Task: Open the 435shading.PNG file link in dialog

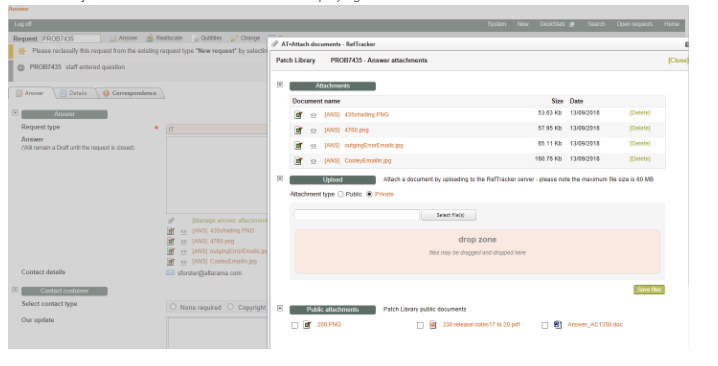Action: pyautogui.click(x=366, y=115)
